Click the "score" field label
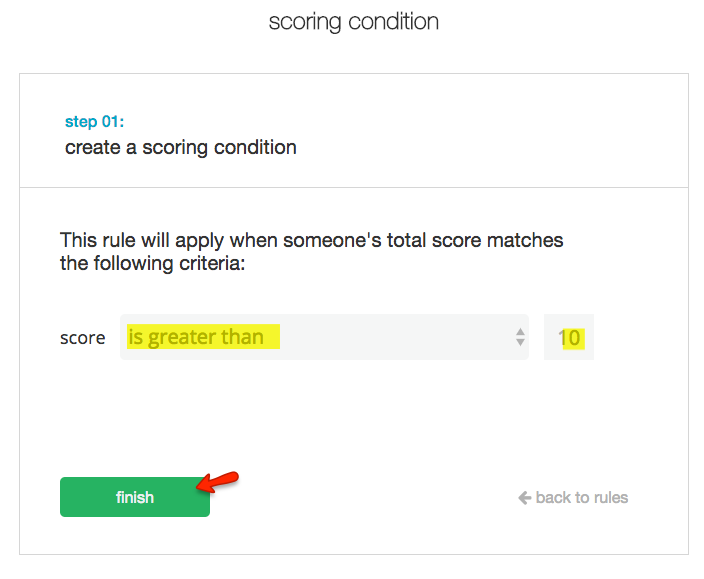This screenshot has width=704, height=579. 82,338
